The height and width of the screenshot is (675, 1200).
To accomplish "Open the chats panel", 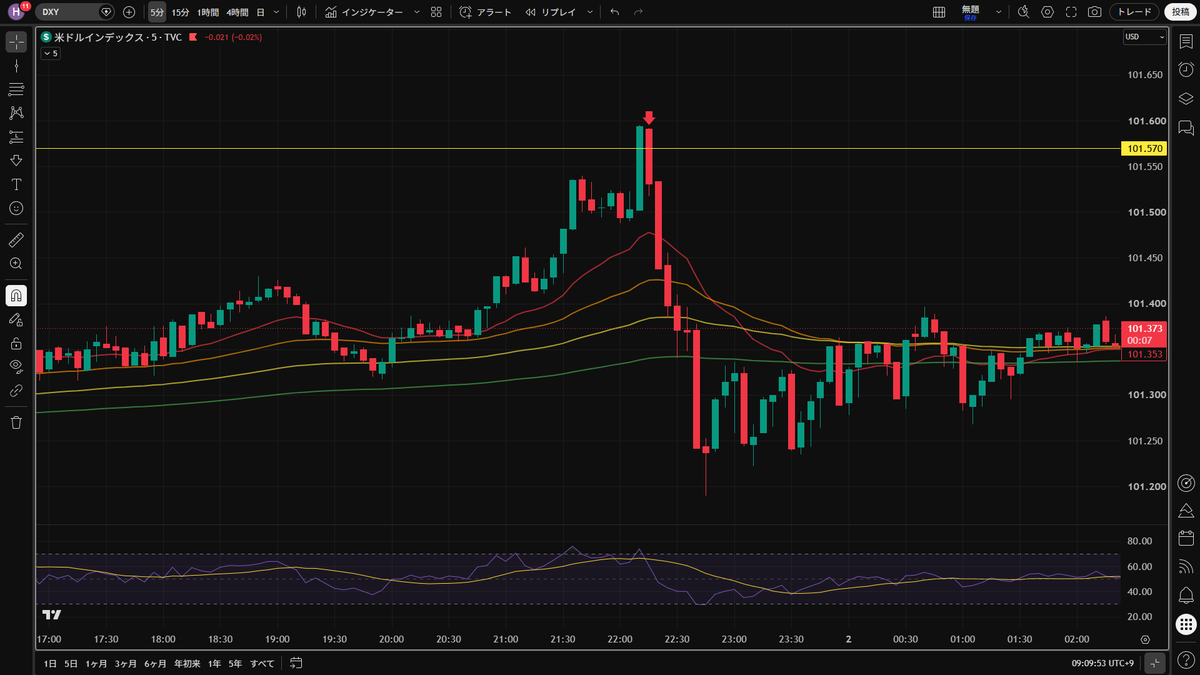I will [x=1186, y=127].
